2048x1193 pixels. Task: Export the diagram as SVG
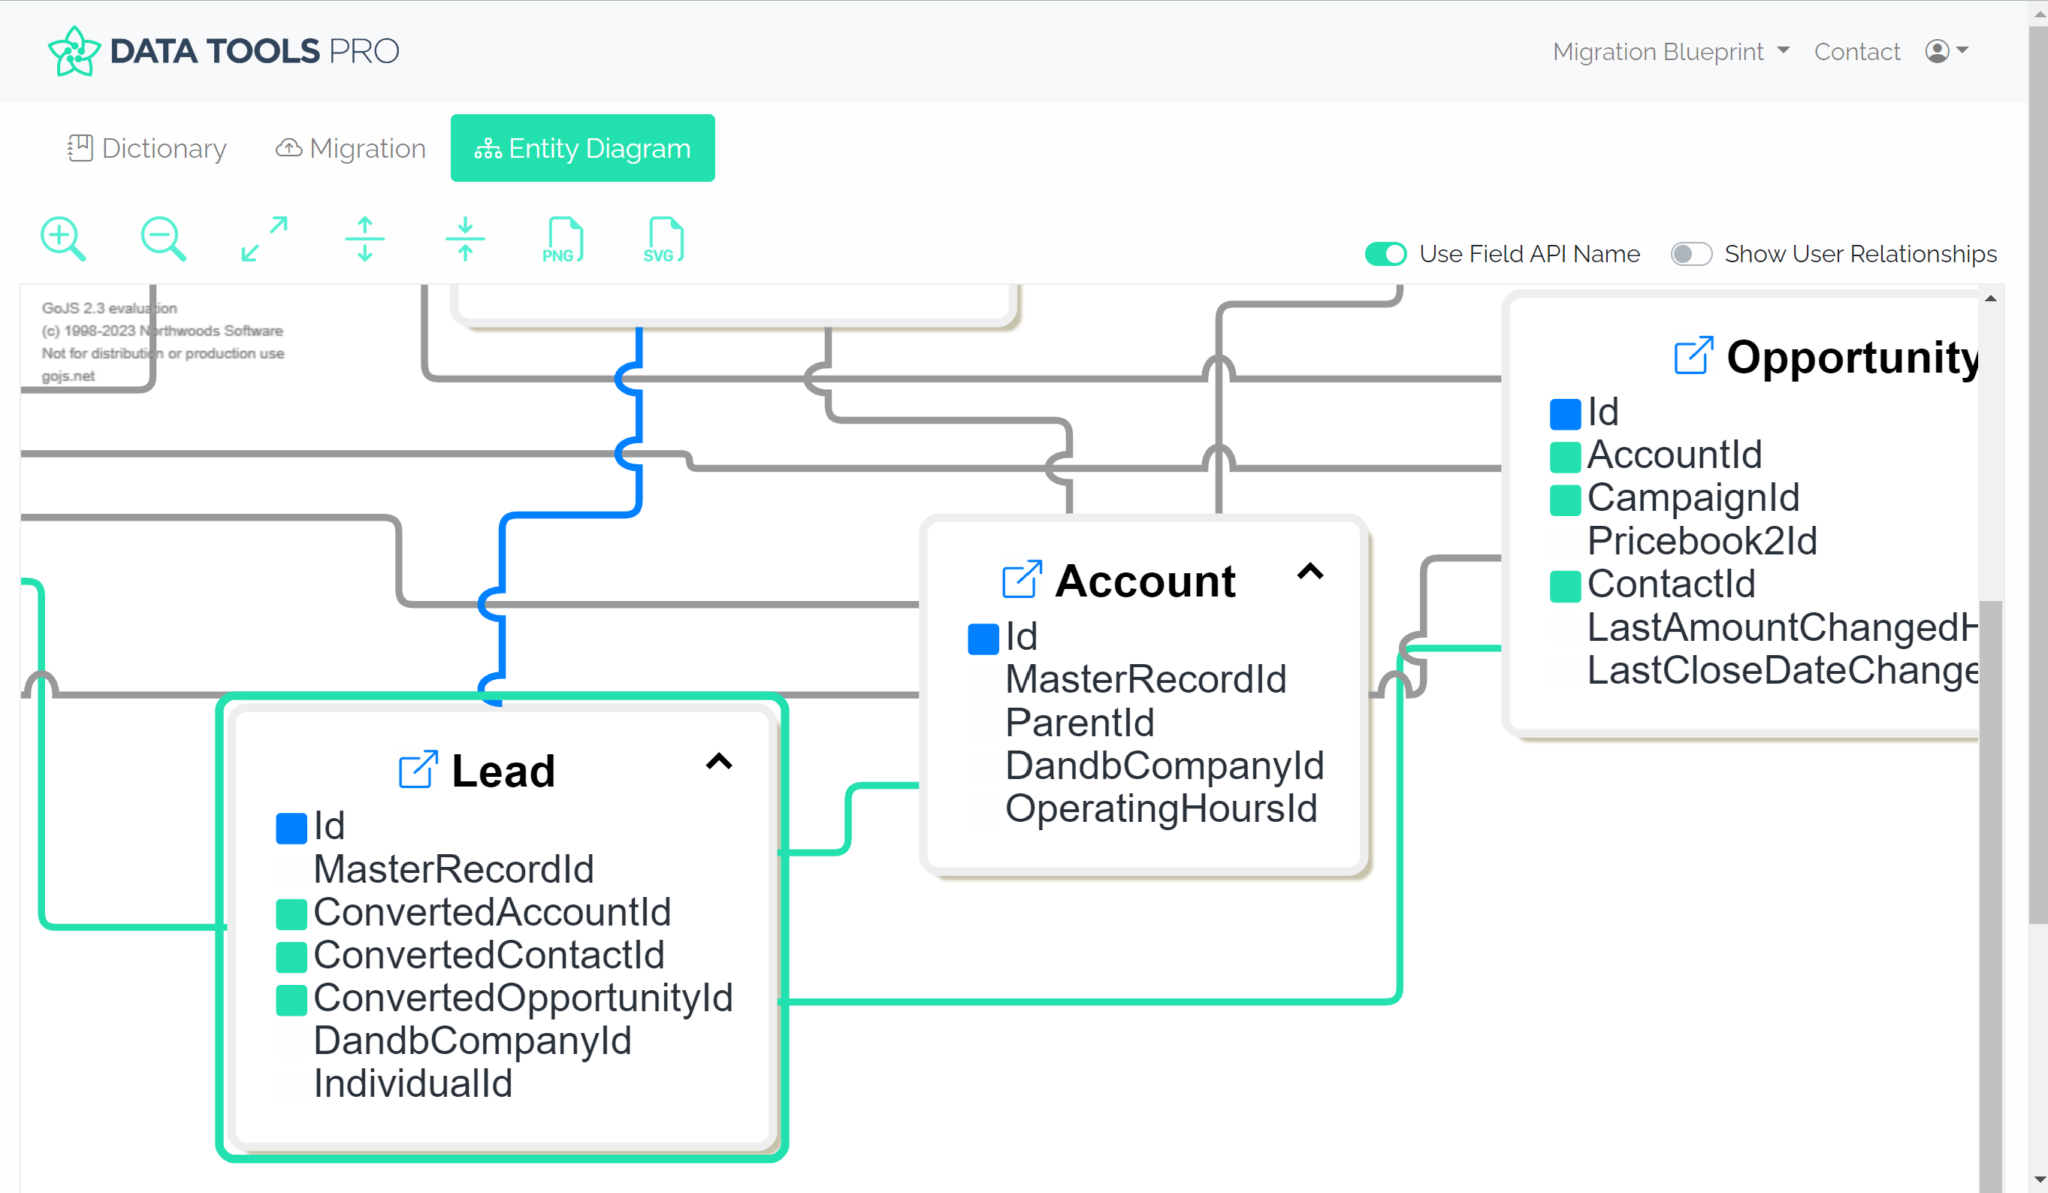[661, 238]
